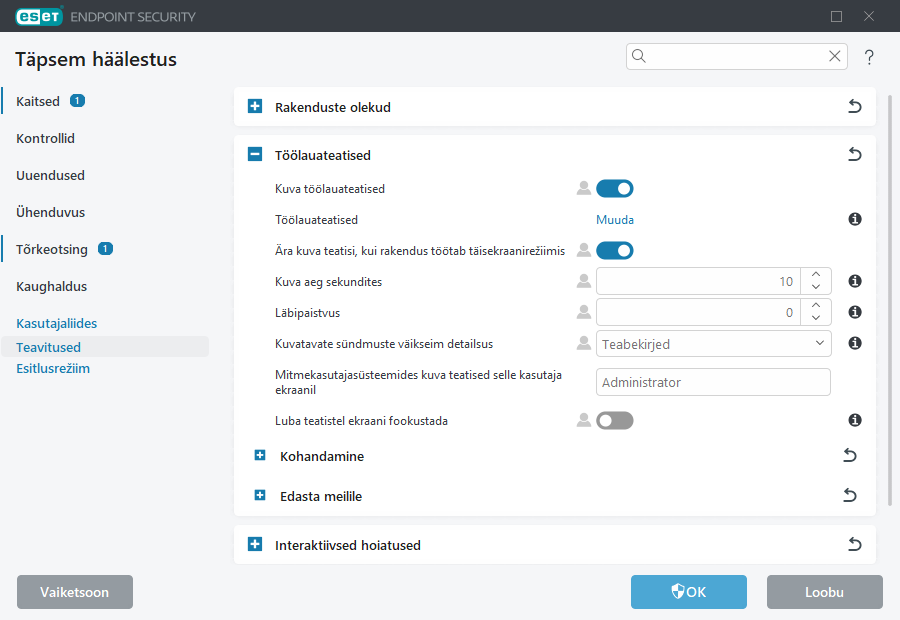Expand Kohandamine subsection
The height and width of the screenshot is (620, 900).
[260, 455]
